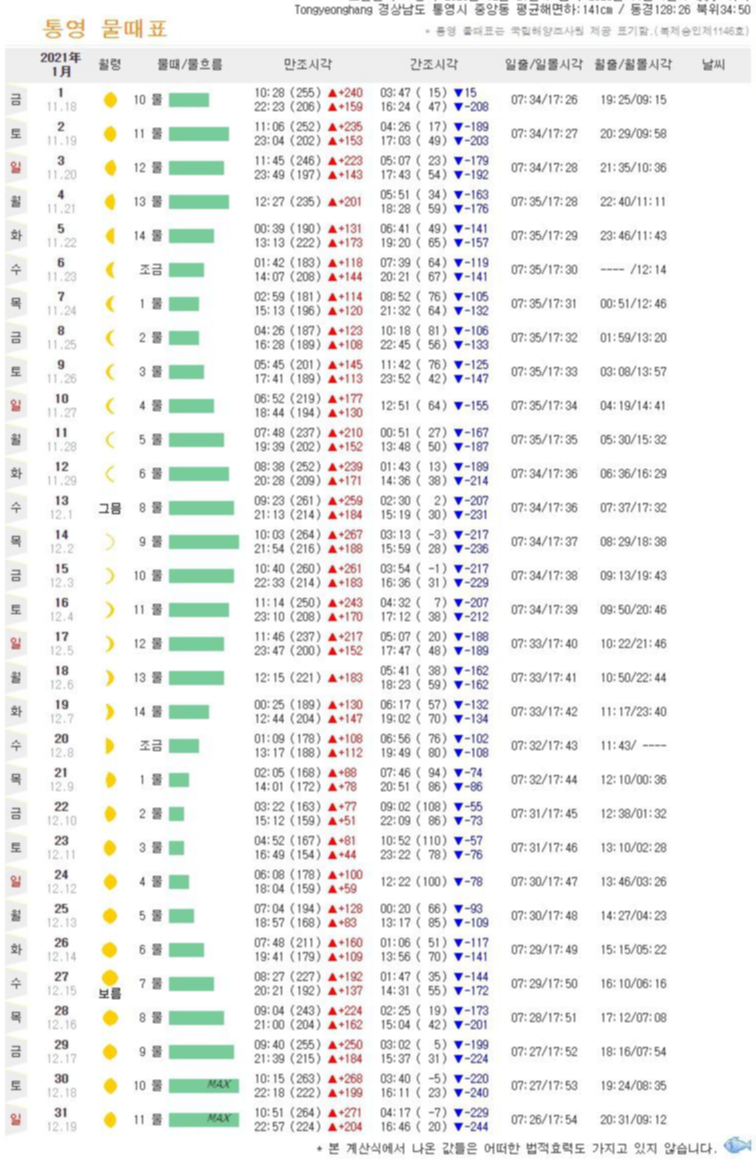Click the 수 day label for January 13
The width and height of the screenshot is (756, 1163).
(16, 508)
